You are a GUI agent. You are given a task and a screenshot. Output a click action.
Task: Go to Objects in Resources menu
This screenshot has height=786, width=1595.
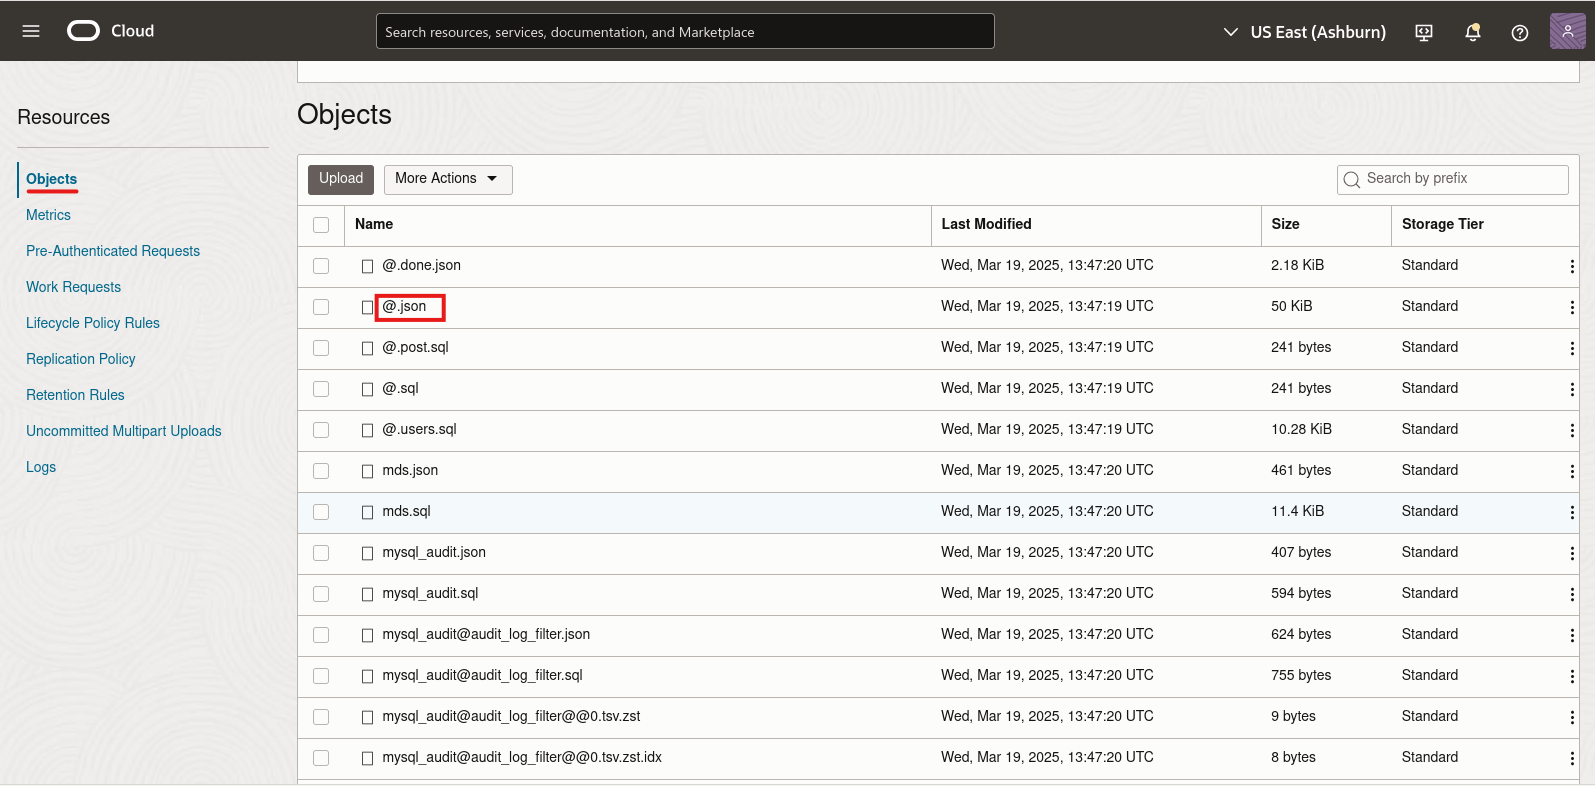[51, 179]
